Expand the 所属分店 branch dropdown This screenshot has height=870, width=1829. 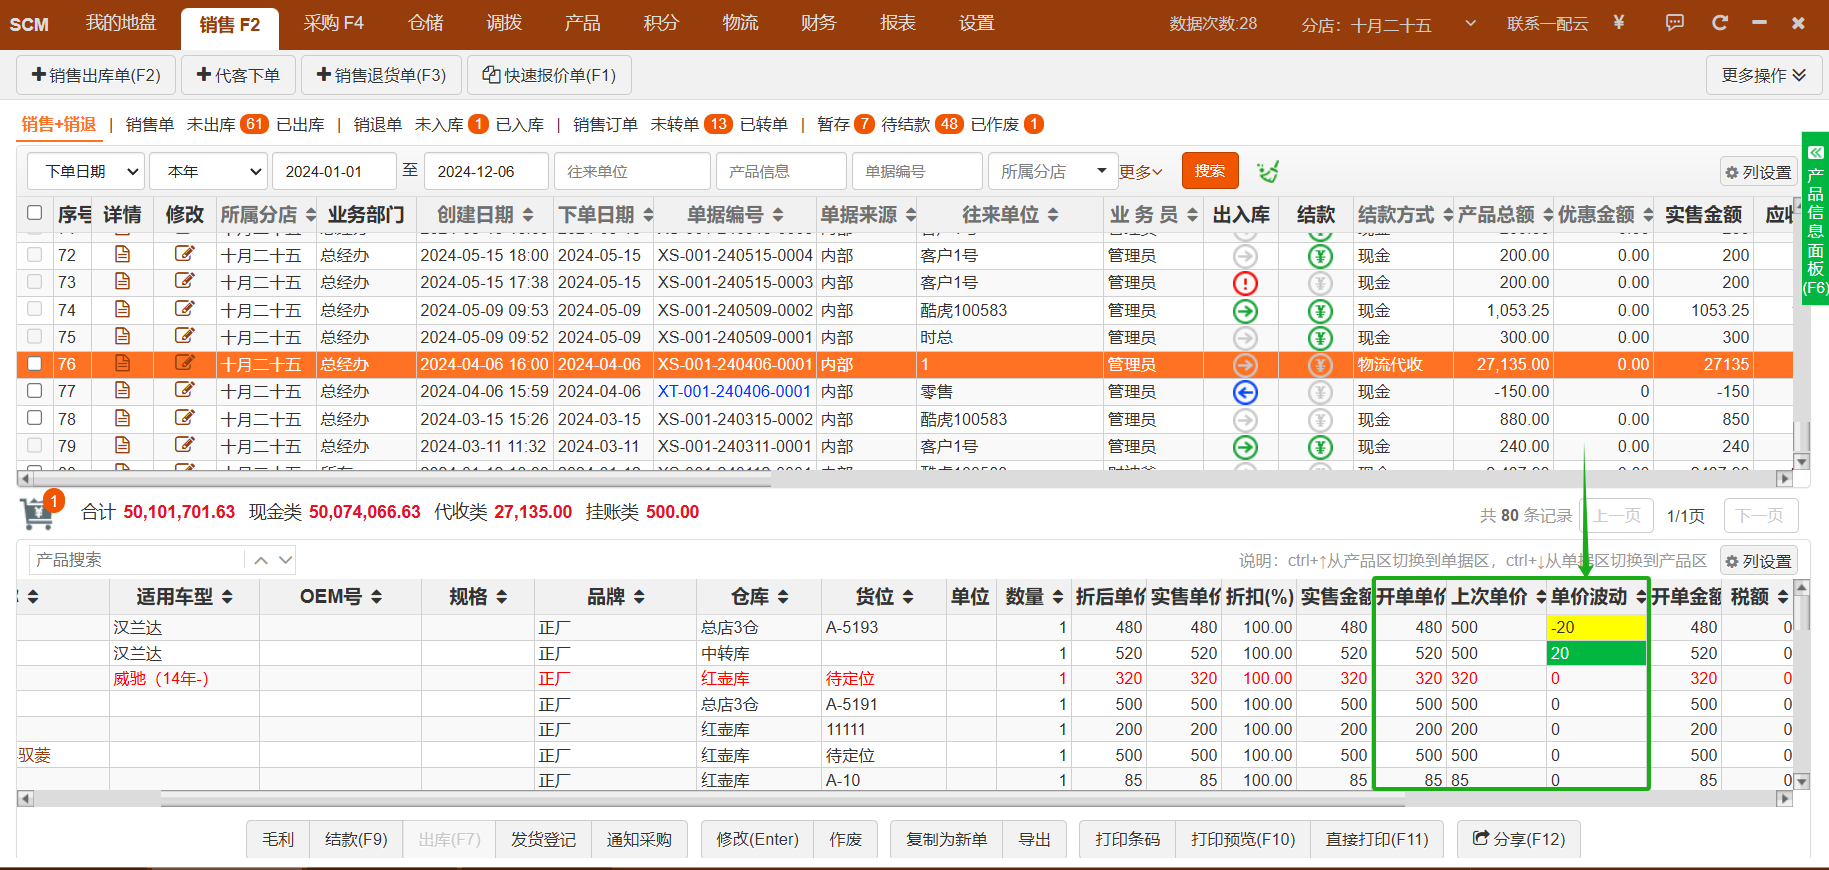(x=1052, y=172)
